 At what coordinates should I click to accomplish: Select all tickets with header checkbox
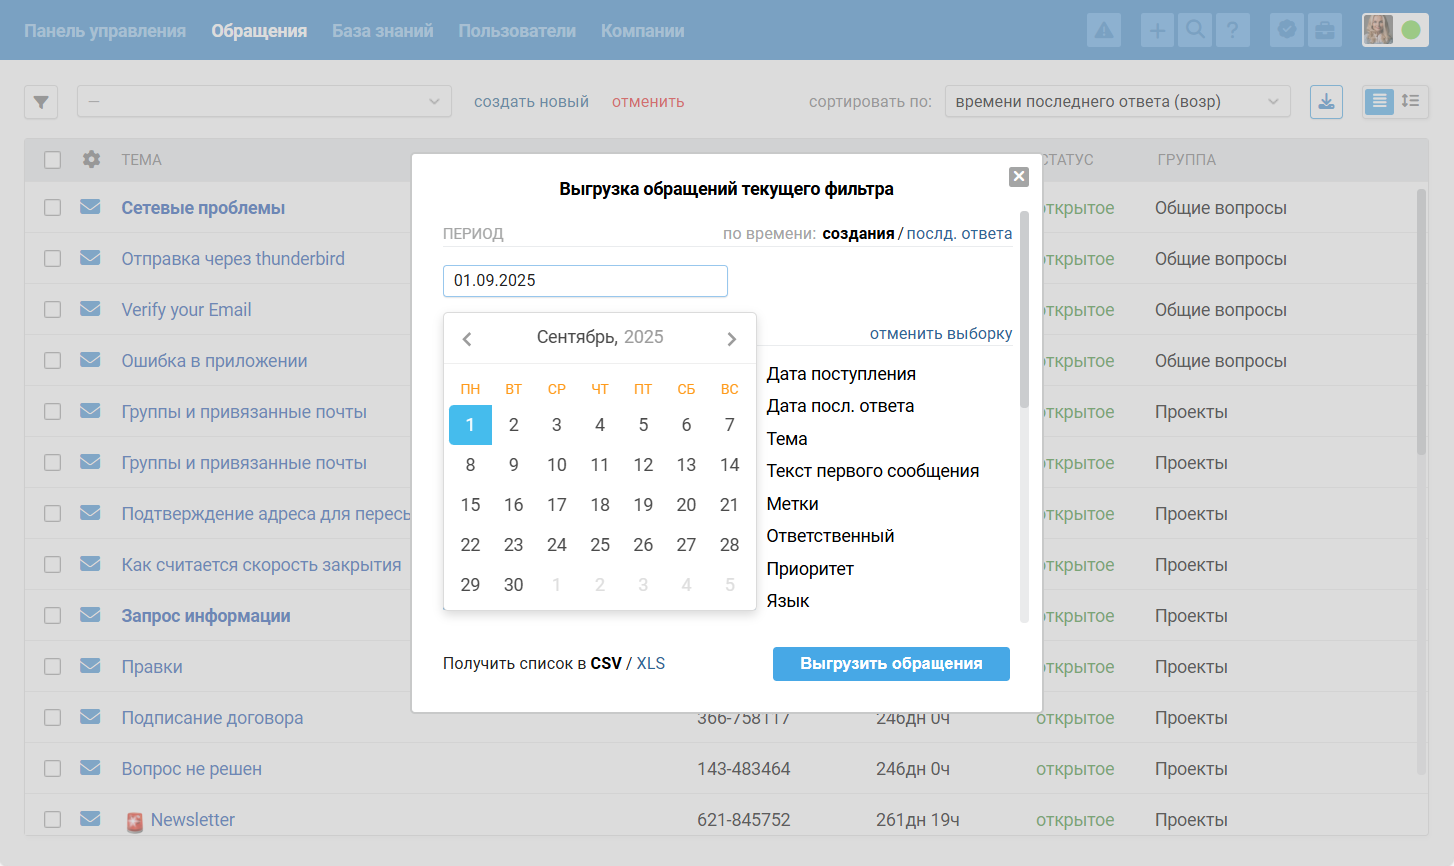(x=53, y=160)
